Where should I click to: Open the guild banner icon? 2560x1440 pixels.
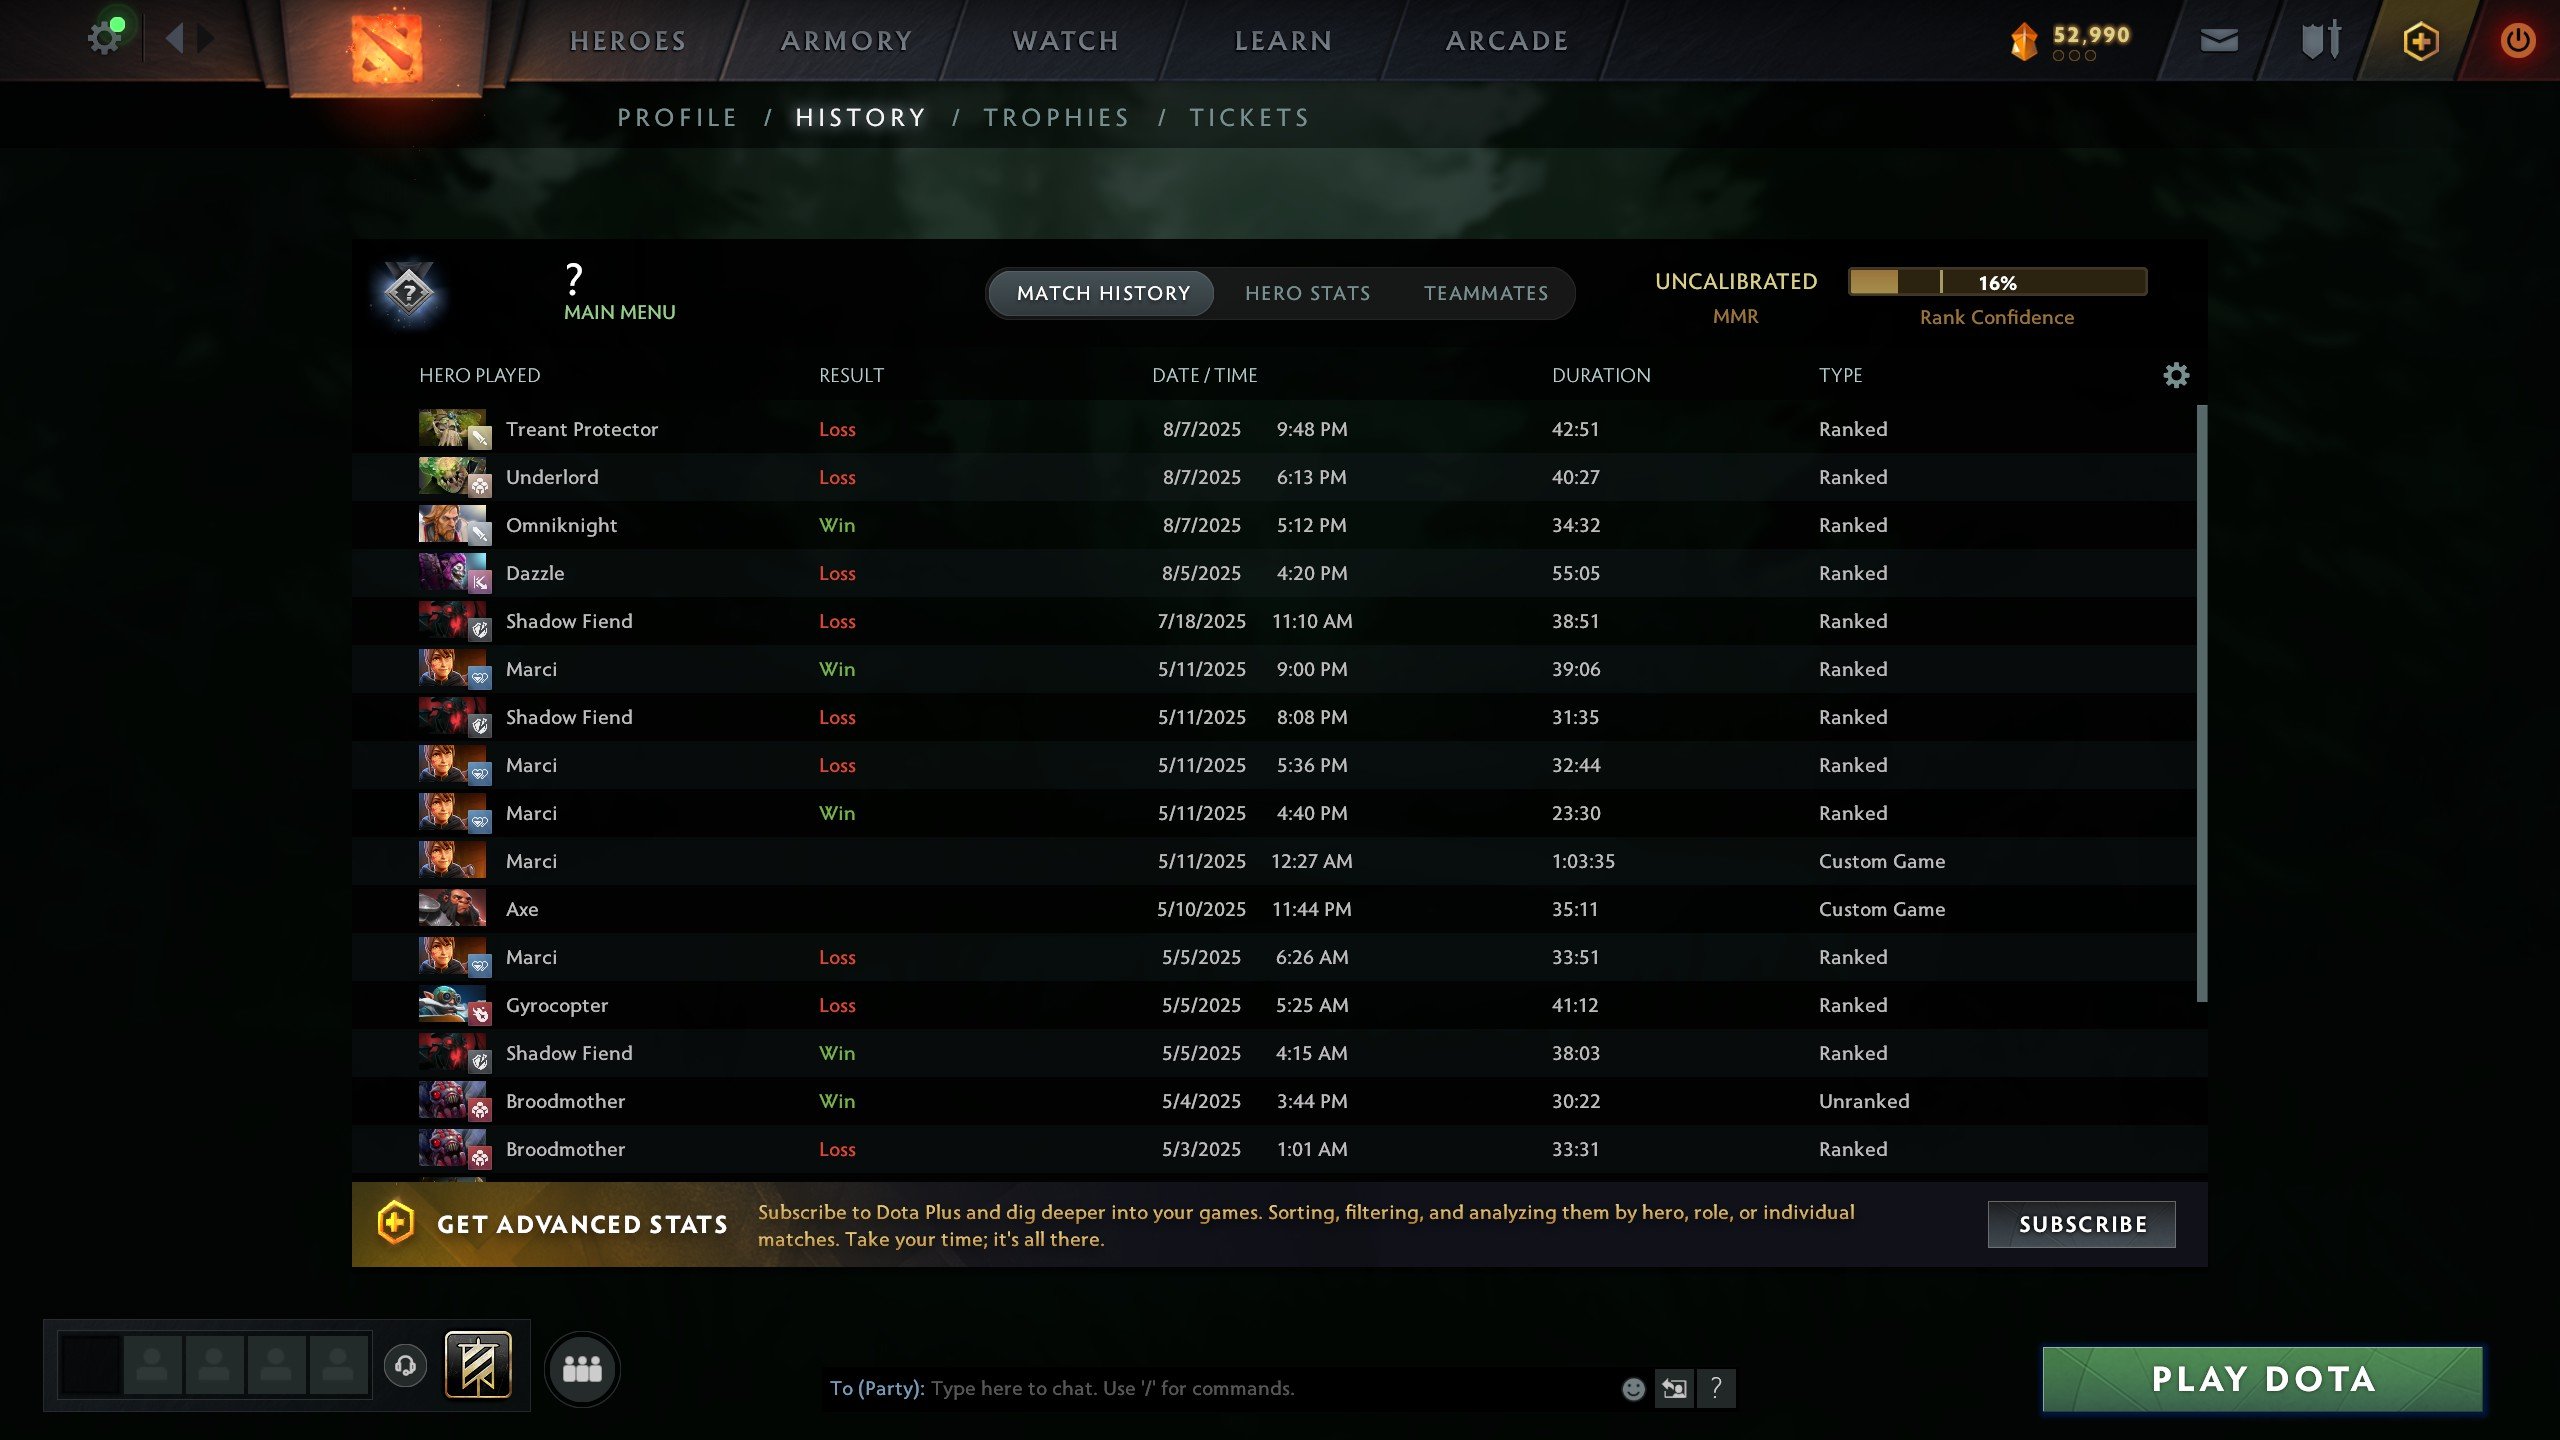(x=478, y=1364)
